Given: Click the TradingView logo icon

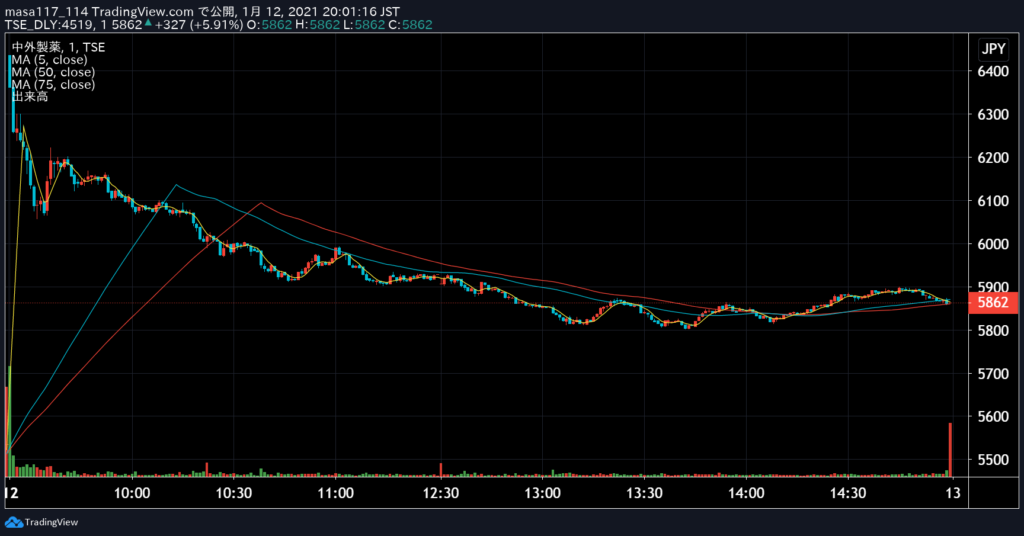Looking at the screenshot, I should (x=14, y=522).
